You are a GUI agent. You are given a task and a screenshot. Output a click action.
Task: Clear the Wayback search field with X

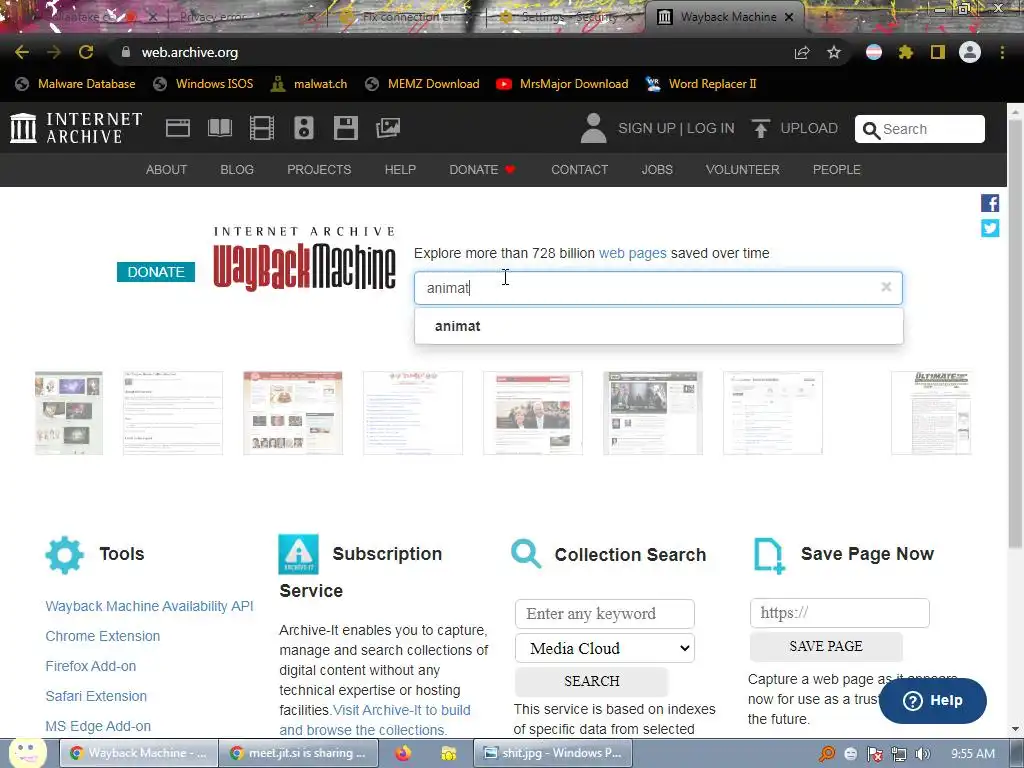tap(886, 287)
